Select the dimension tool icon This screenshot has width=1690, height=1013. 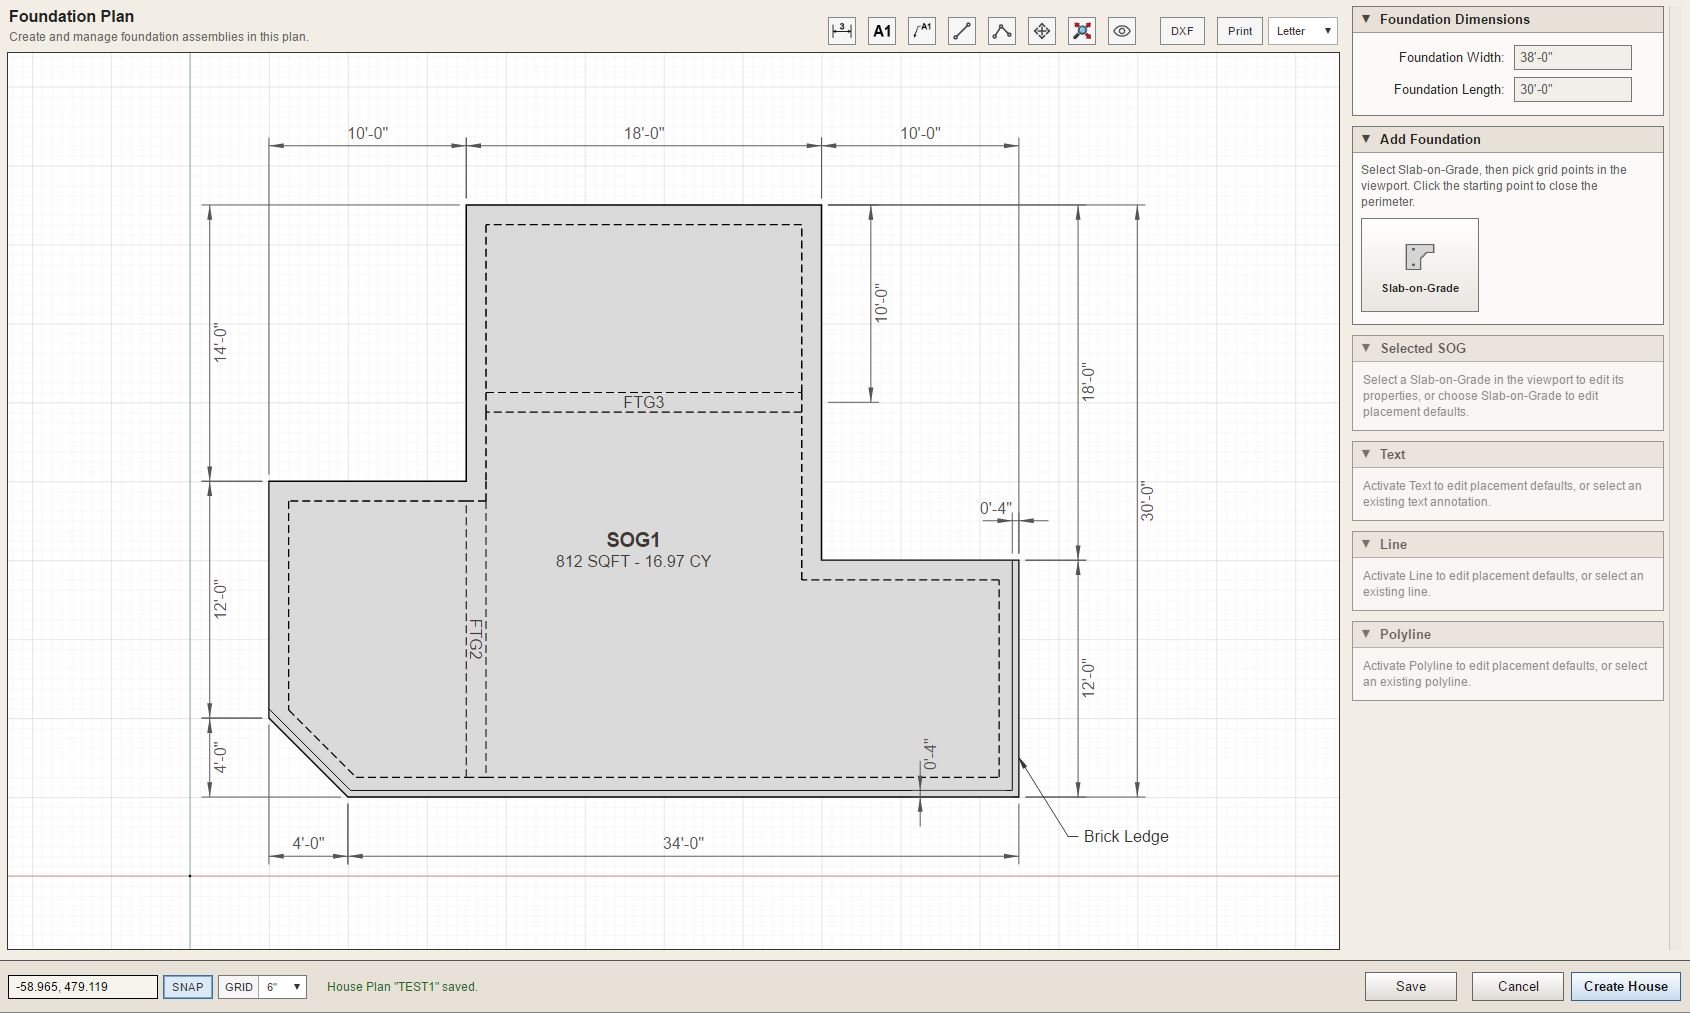coord(842,31)
